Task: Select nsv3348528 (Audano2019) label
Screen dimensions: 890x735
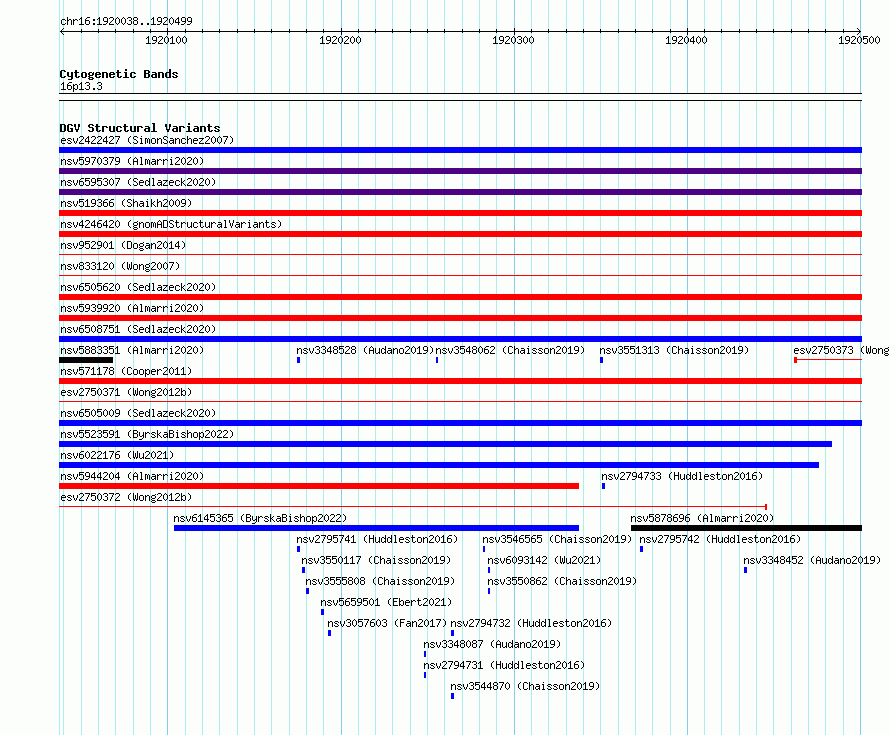Action: coord(365,350)
